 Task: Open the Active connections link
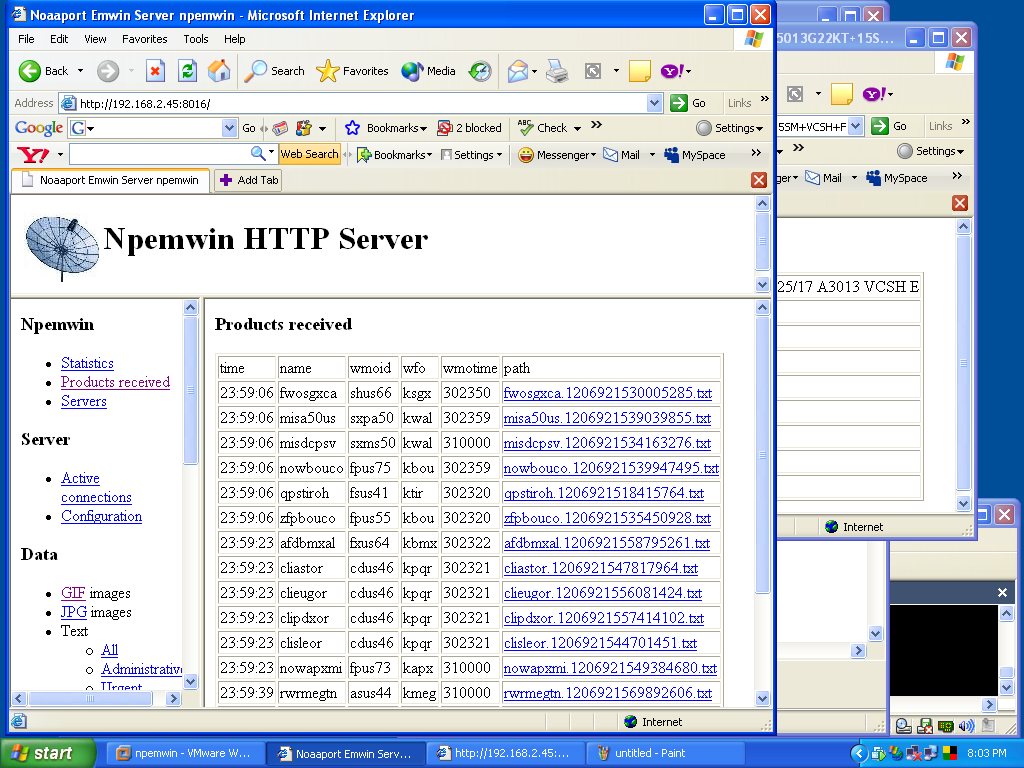(96, 487)
